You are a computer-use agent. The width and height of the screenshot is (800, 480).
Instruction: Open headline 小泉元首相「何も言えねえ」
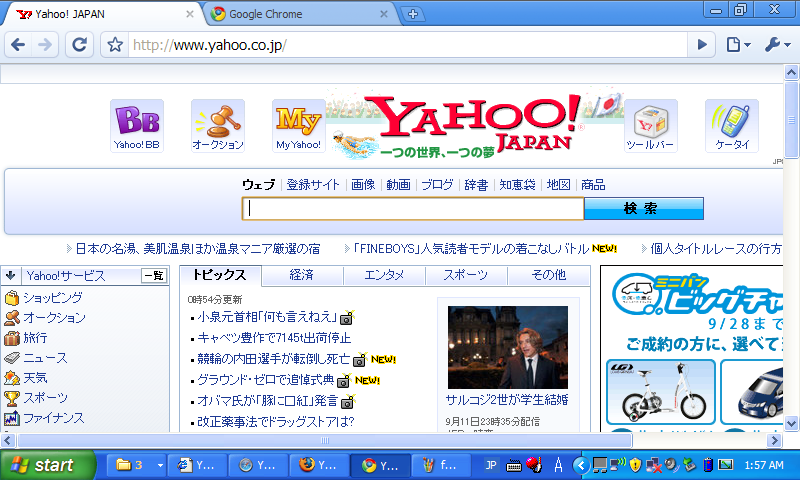(x=267, y=317)
